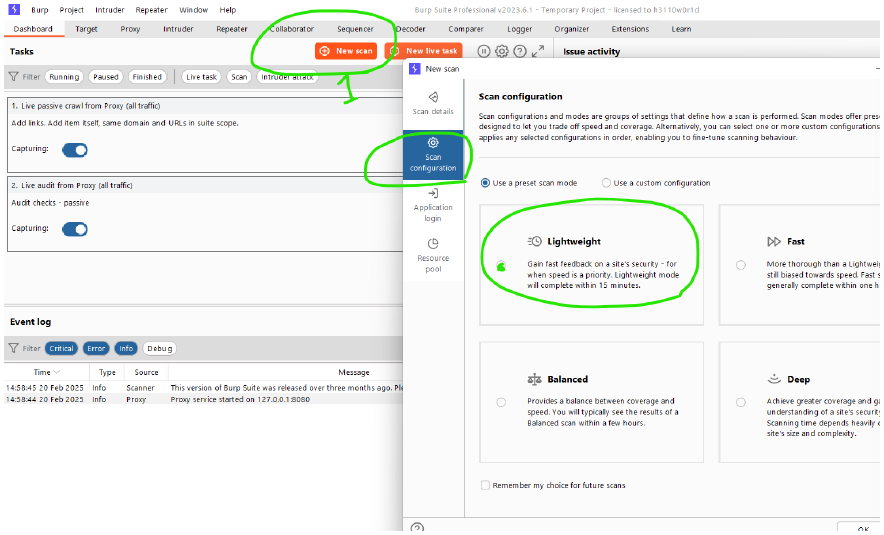The height and width of the screenshot is (535, 884).
Task: Toggle the Debug event log filter
Action: pos(160,348)
